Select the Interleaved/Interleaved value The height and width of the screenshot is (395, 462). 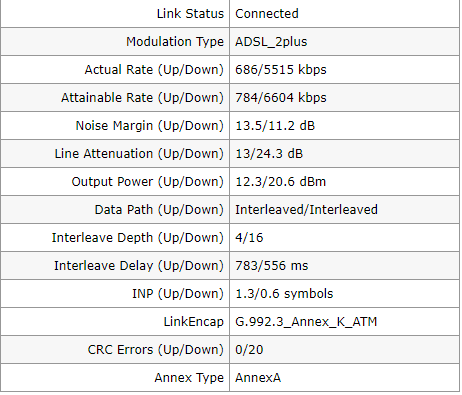[306, 210]
